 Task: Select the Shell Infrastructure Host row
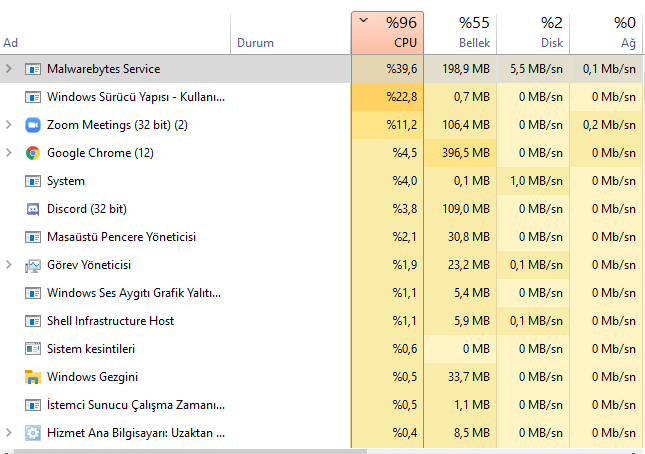coord(111,321)
